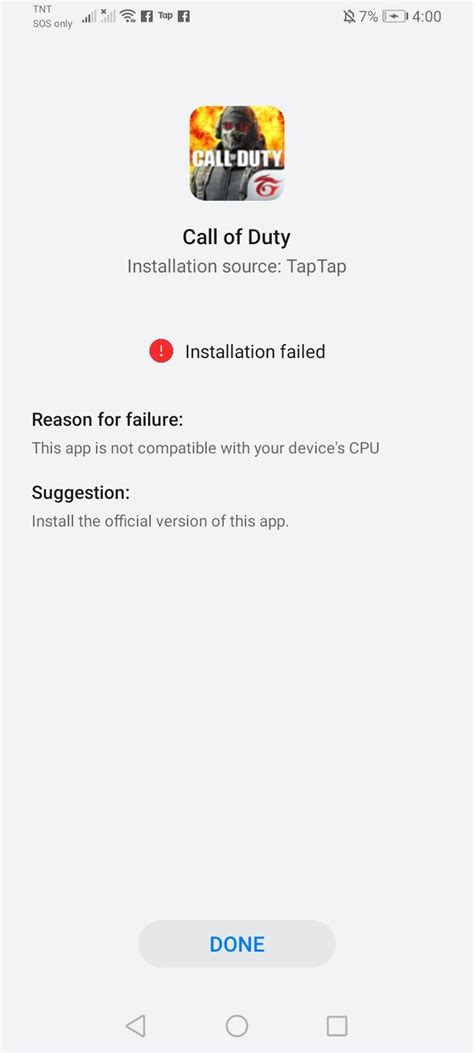Tap the TapTap notification icon
The image size is (474, 1053).
click(165, 16)
